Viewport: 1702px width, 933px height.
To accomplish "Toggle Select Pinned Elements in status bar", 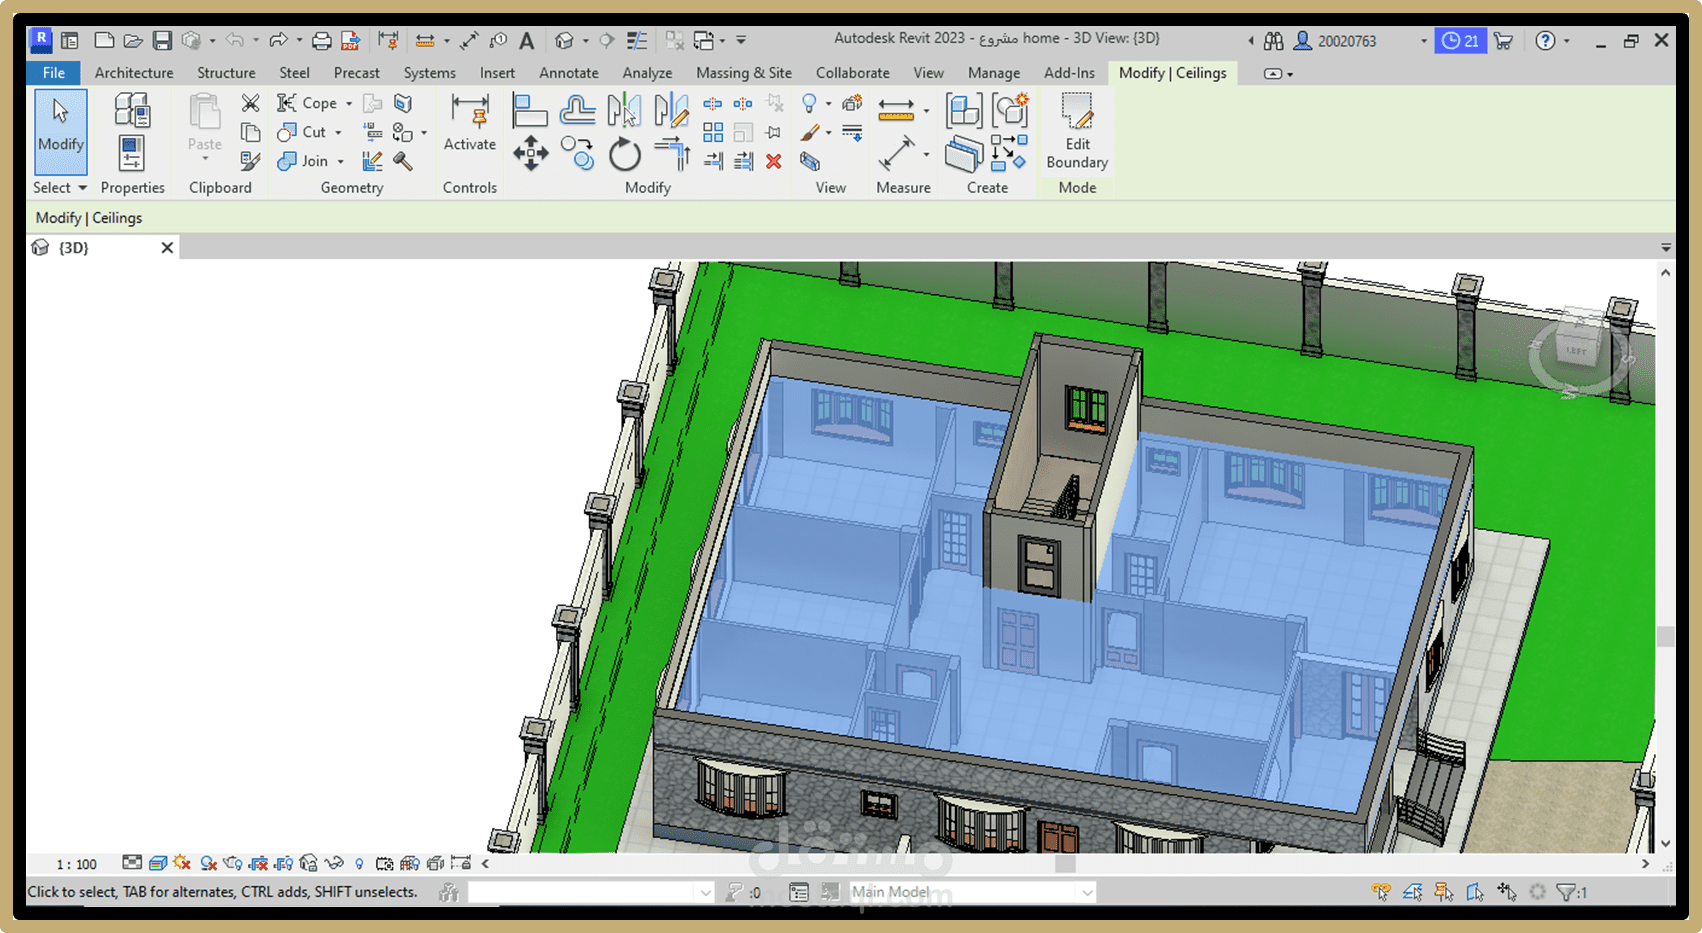I will pos(1443,892).
